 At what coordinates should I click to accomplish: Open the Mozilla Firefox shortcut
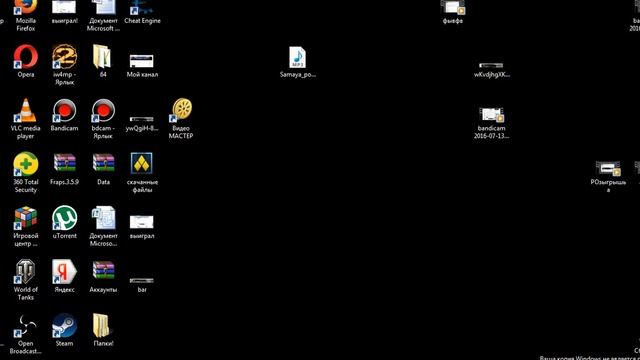click(26, 16)
